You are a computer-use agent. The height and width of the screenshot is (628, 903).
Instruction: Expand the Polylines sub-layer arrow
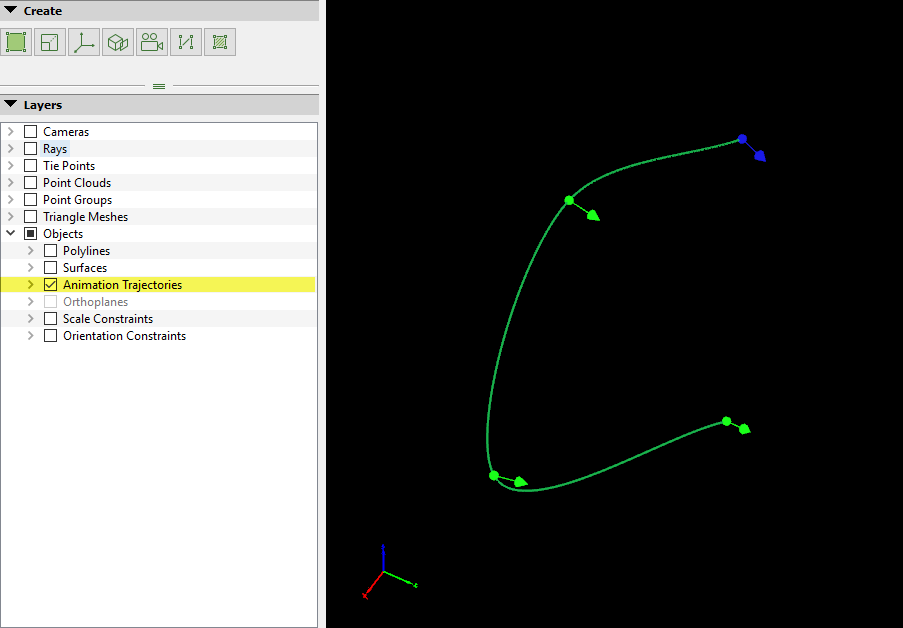tap(31, 251)
